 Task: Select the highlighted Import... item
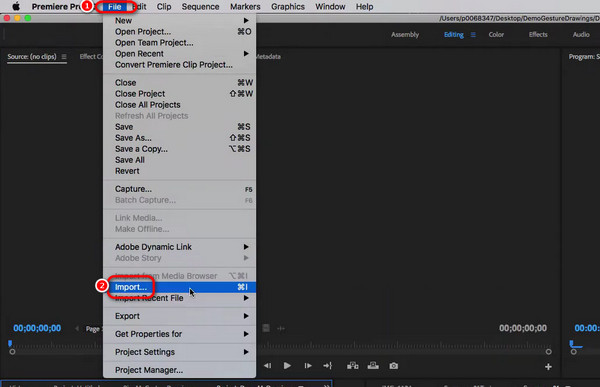pos(179,287)
